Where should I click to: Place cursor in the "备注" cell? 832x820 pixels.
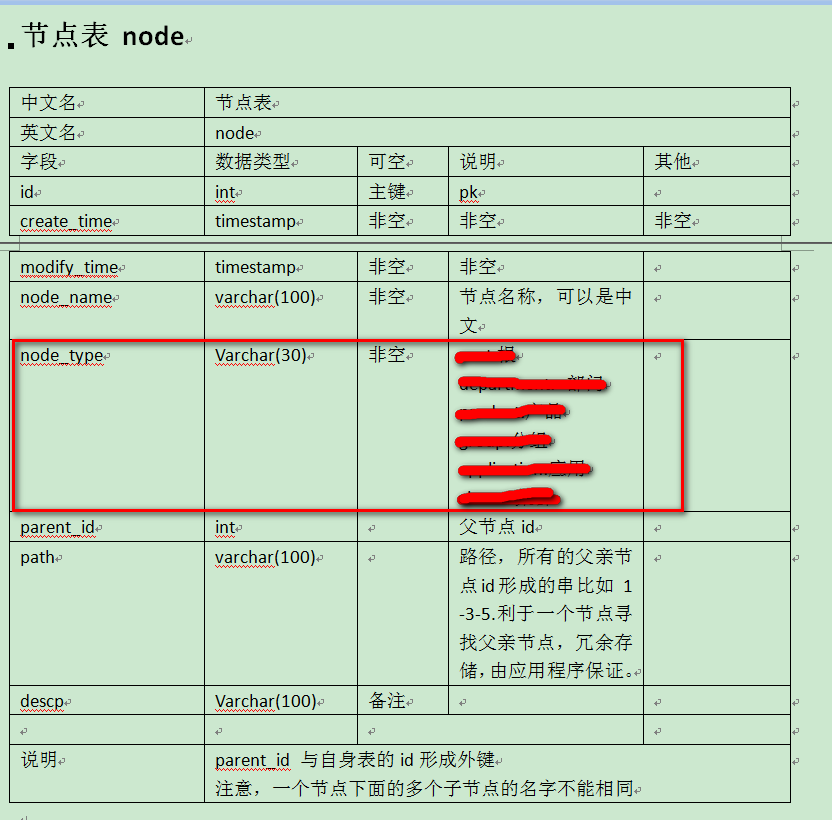pos(387,701)
